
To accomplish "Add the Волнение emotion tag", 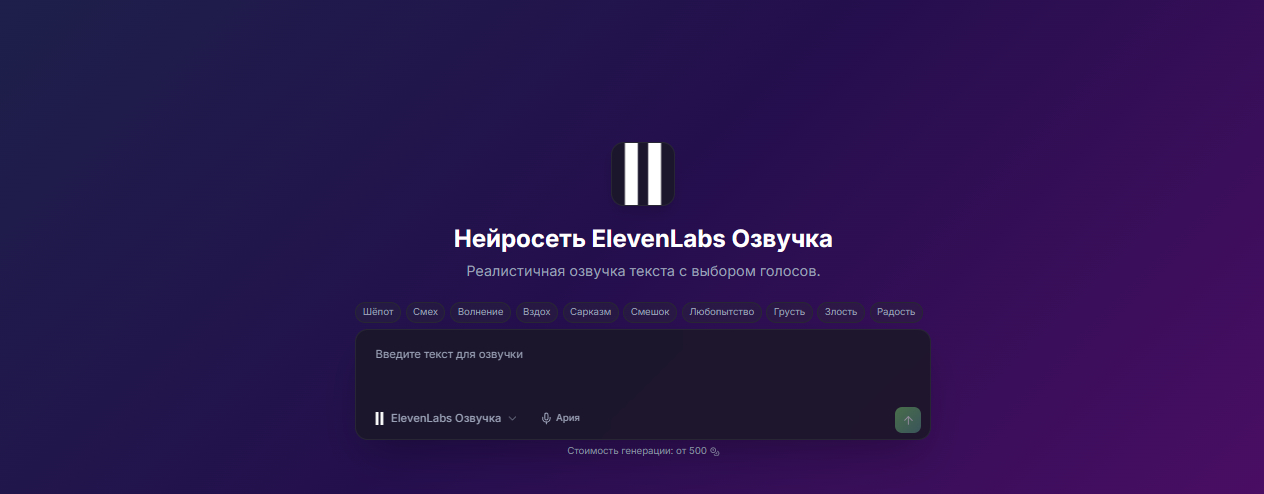I will (480, 312).
